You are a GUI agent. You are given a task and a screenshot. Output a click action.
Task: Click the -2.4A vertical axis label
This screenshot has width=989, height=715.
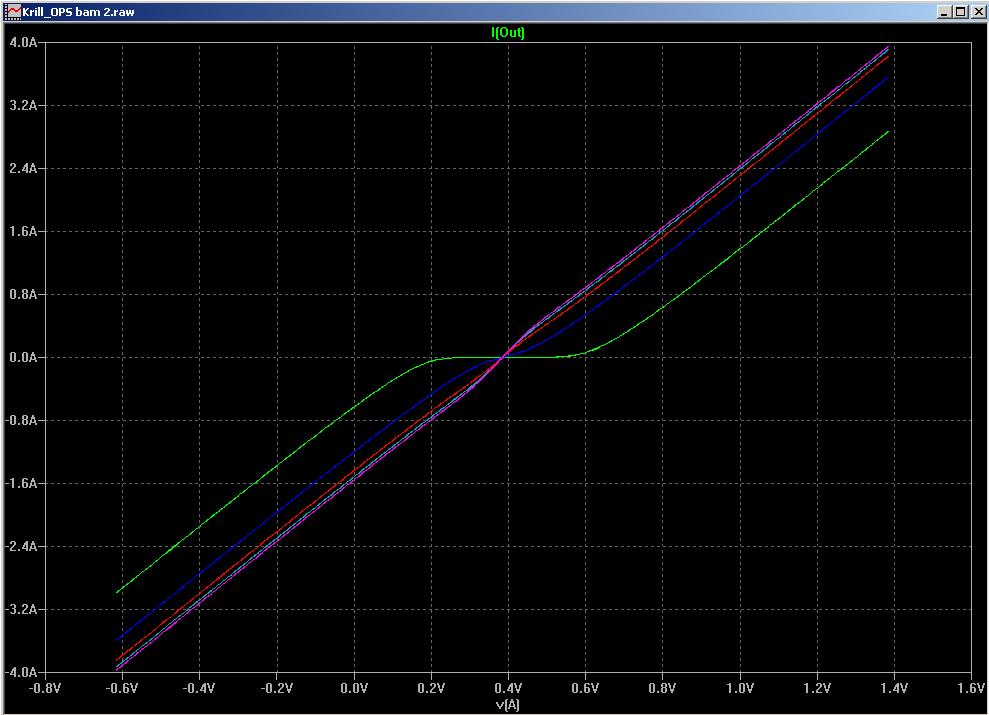click(x=21, y=547)
